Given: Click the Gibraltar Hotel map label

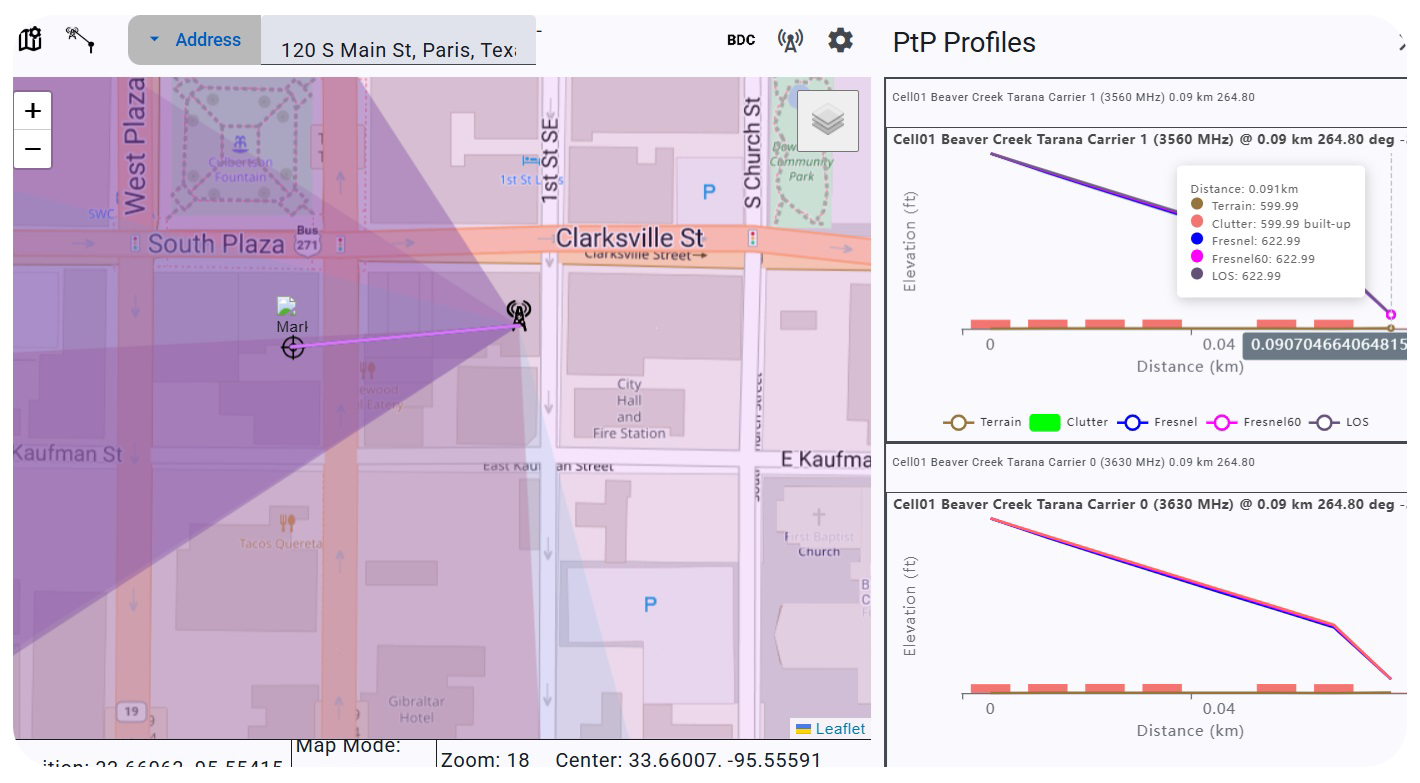Looking at the screenshot, I should point(417,709).
